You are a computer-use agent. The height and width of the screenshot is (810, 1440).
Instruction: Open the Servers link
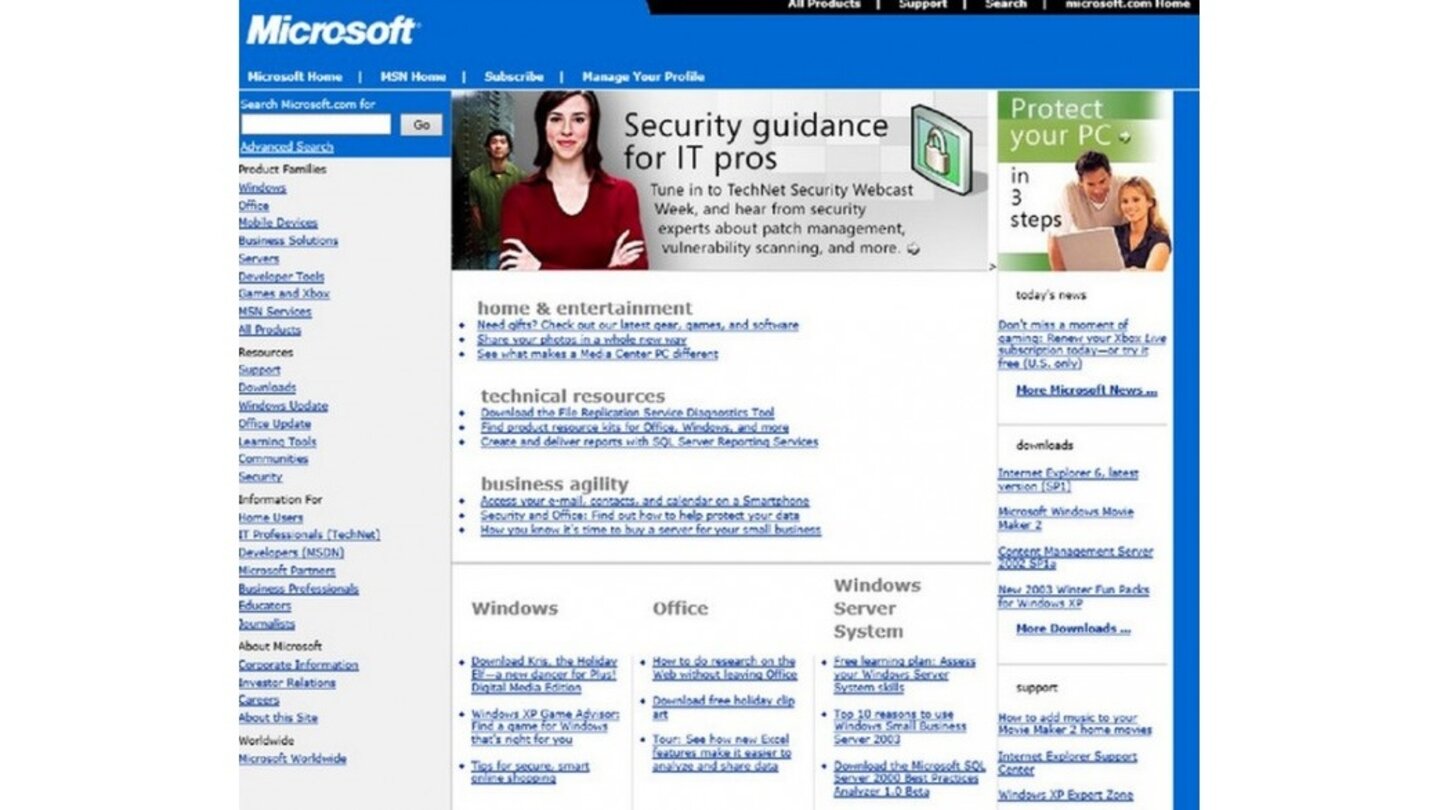258,258
